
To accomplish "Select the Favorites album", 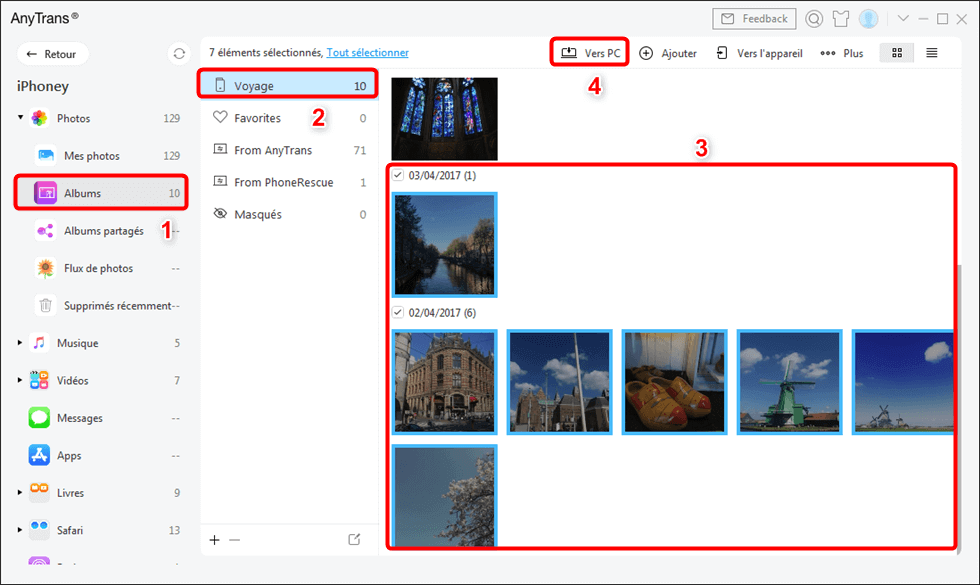I will (288, 118).
